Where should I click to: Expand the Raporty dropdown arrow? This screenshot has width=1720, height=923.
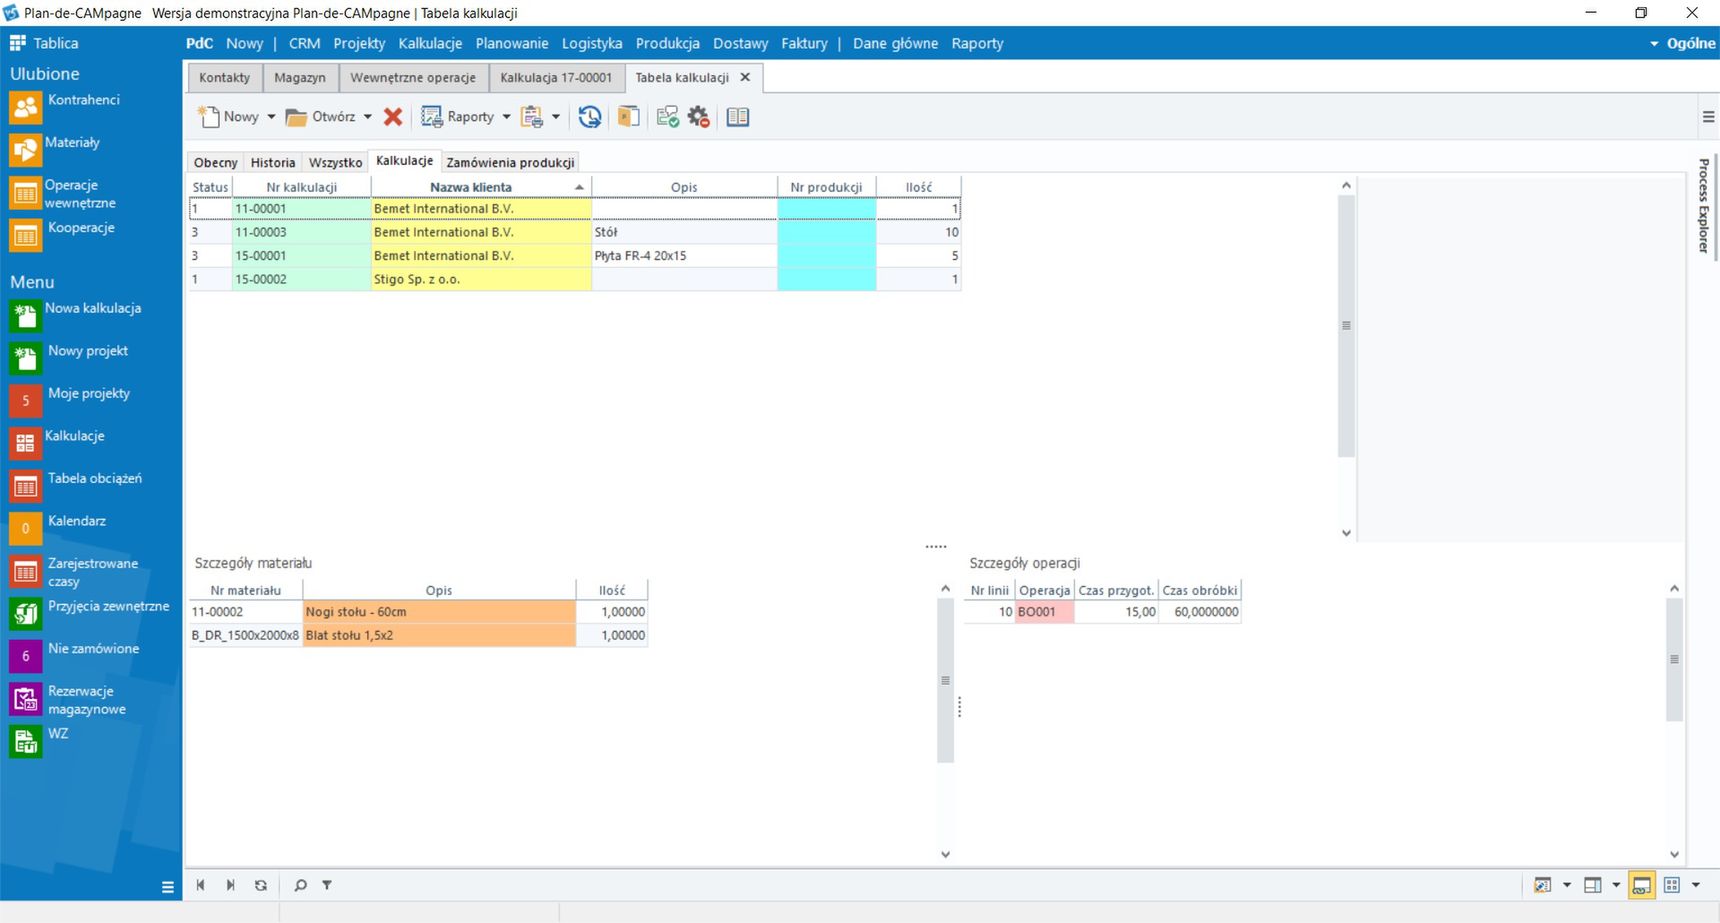506,117
